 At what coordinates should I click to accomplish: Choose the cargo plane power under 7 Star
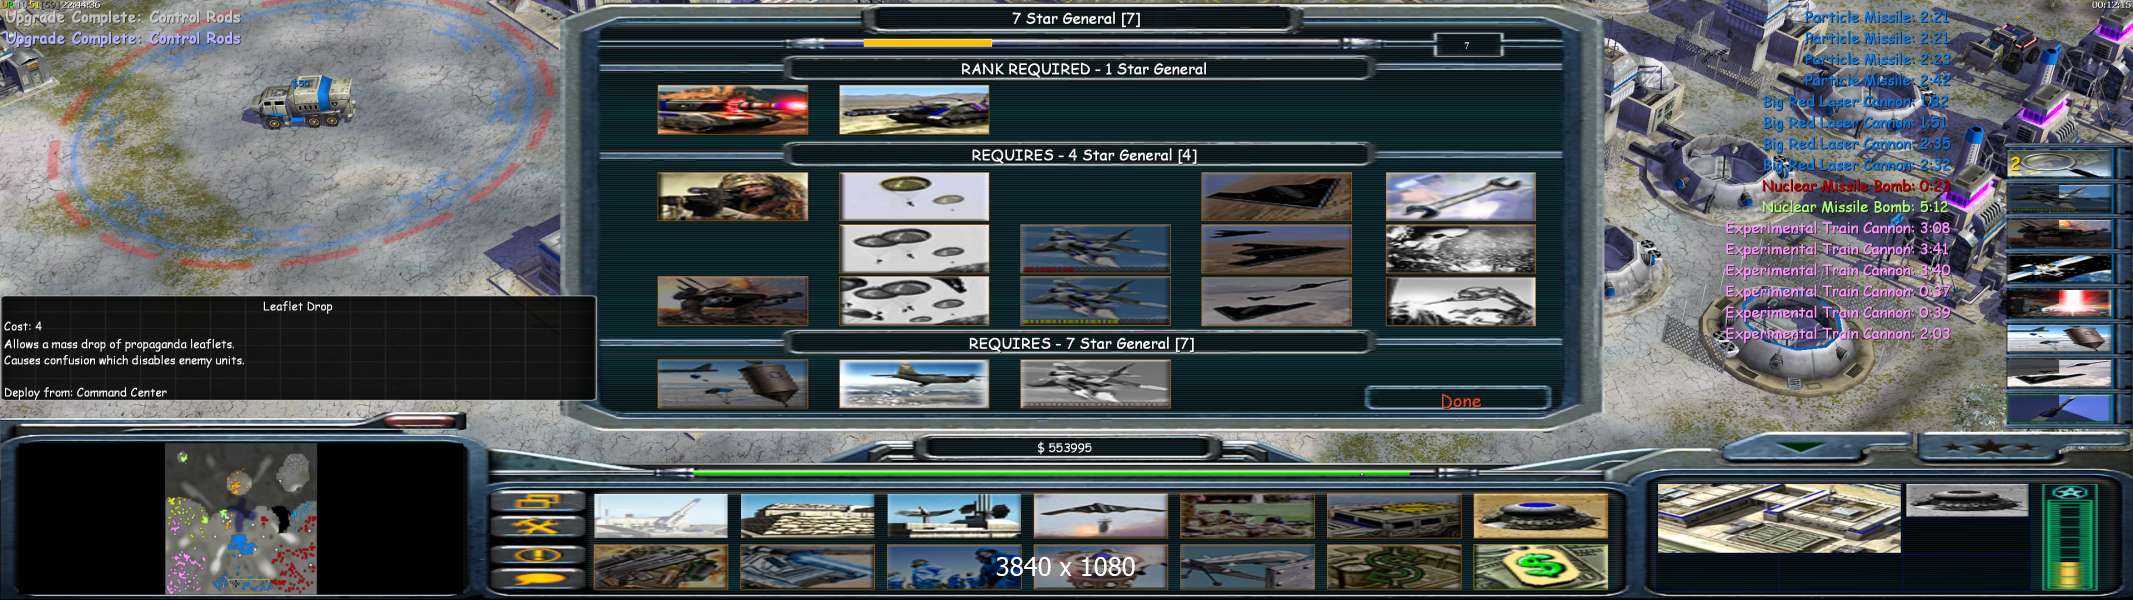pyautogui.click(x=914, y=384)
